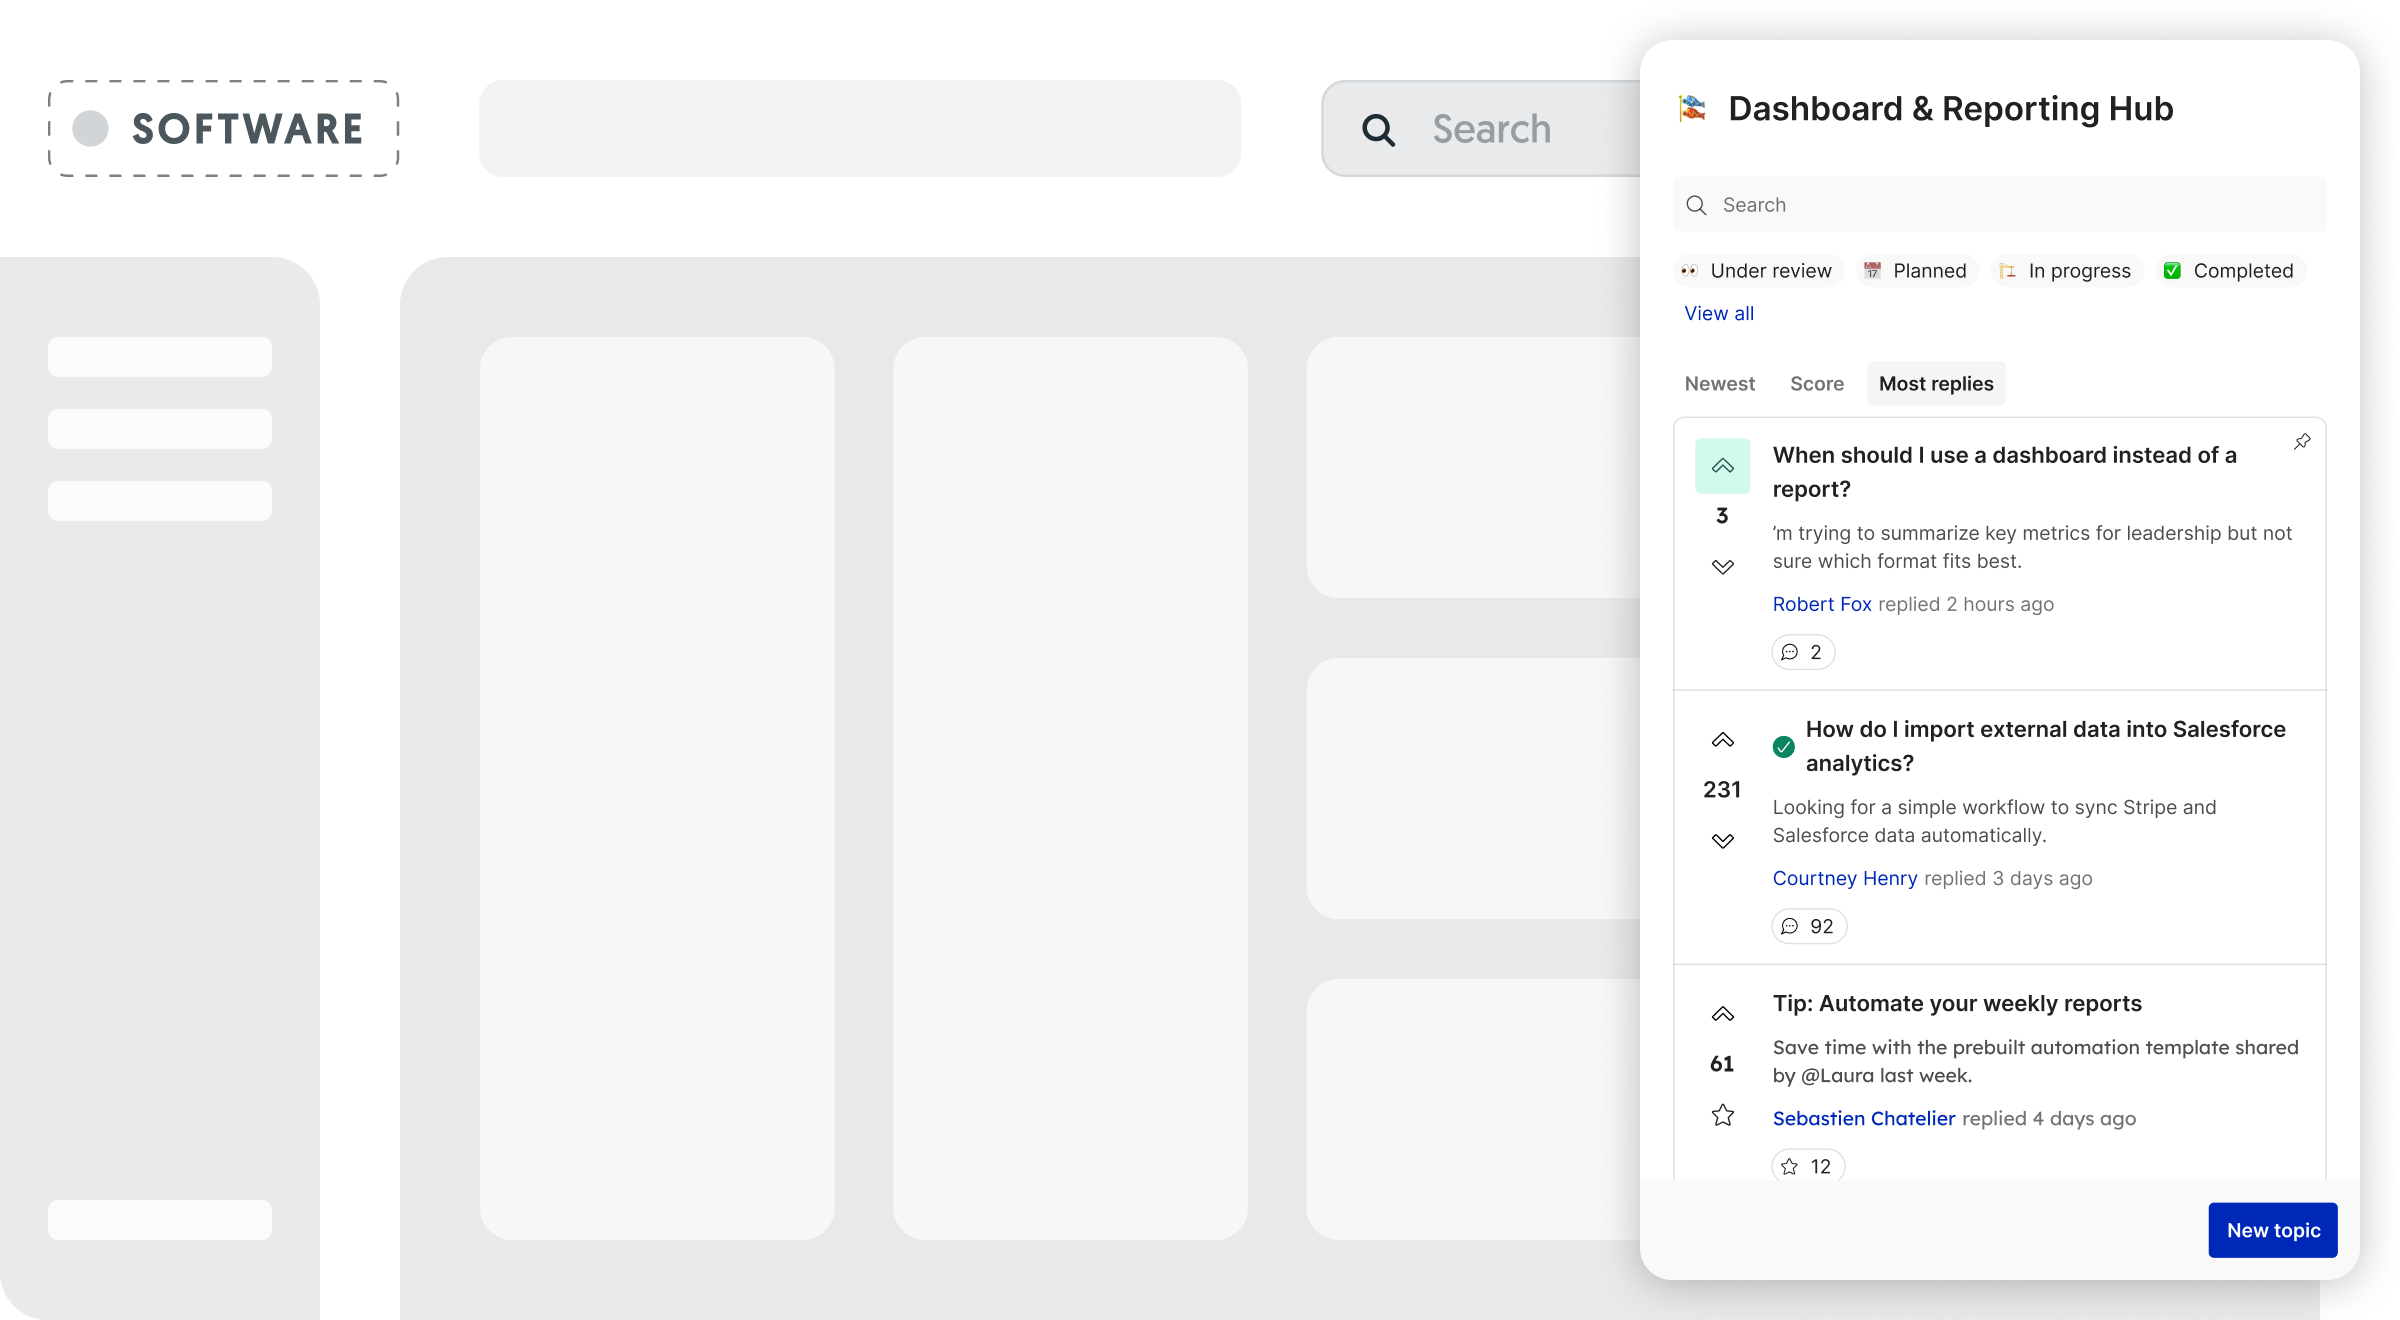Click the New topic button
Image resolution: width=2400 pixels, height=1320 pixels.
2272,1230
